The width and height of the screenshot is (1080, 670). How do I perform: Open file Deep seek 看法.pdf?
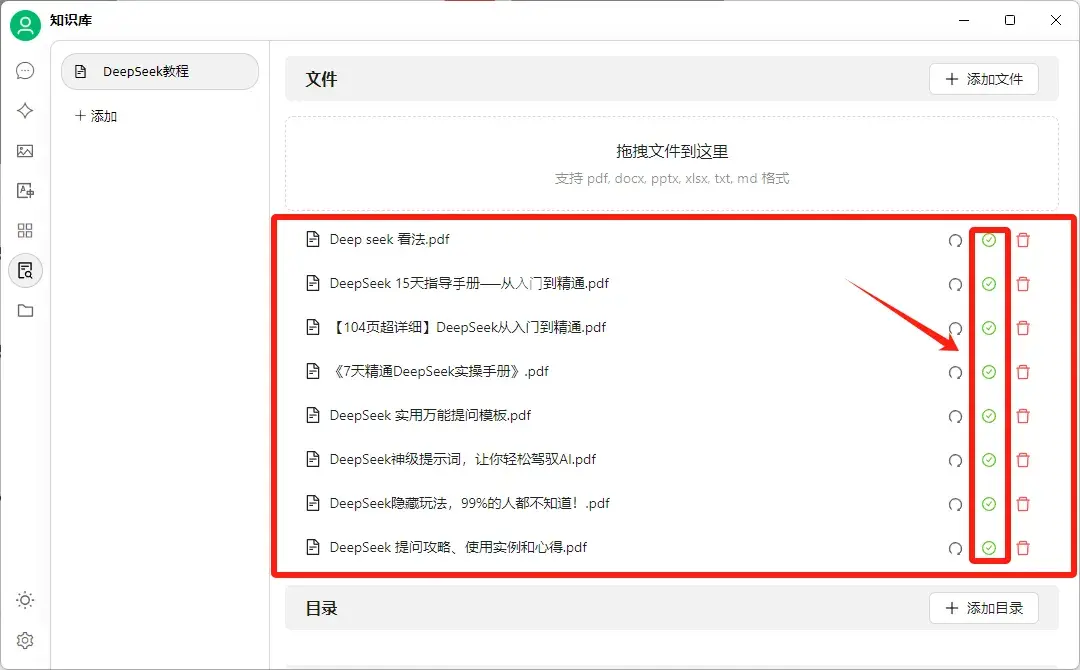pos(389,240)
